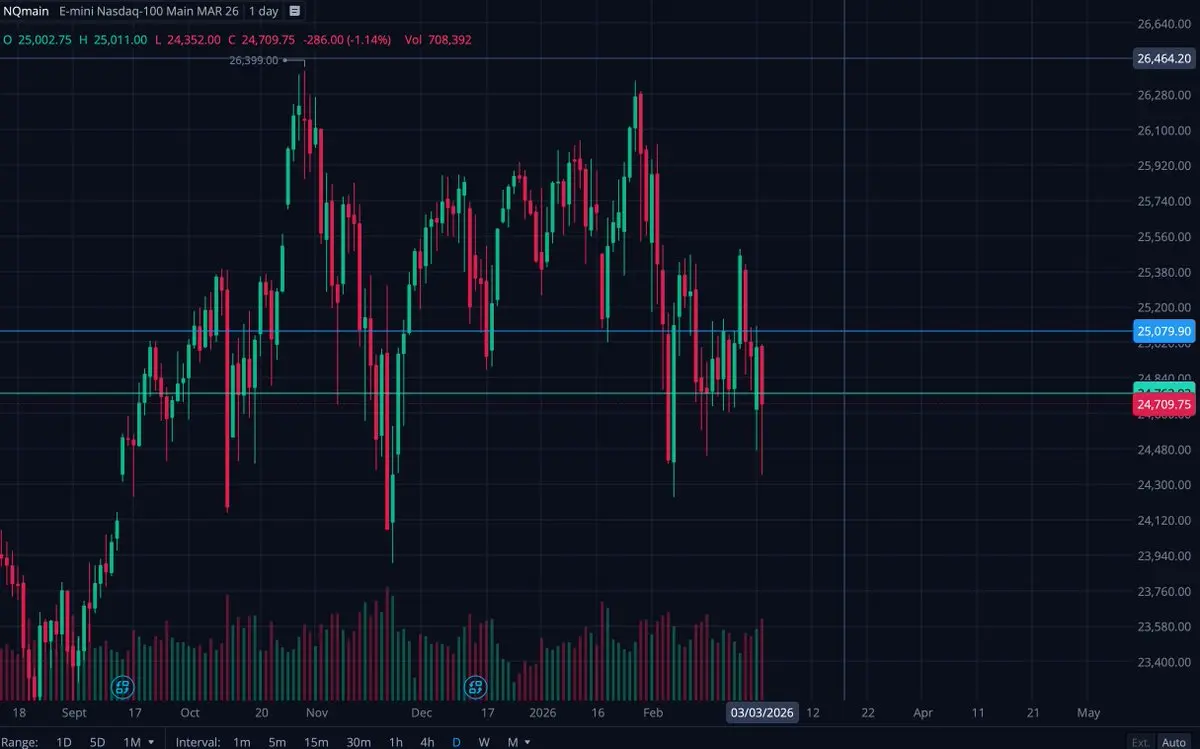Click the contract rollover icon near Dec 17
The image size is (1200, 749).
tap(476, 687)
